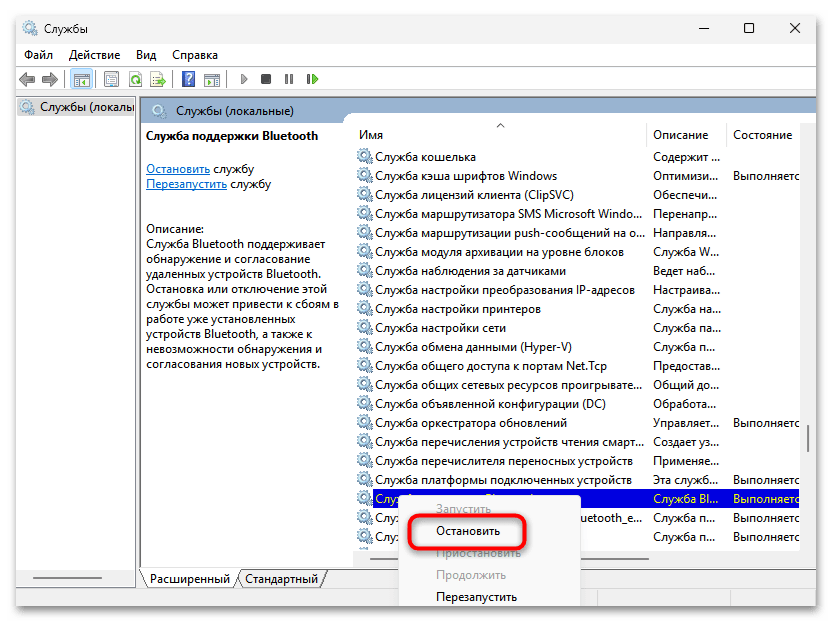Select Служба объявленной конфигурации (DC) row

(577, 404)
